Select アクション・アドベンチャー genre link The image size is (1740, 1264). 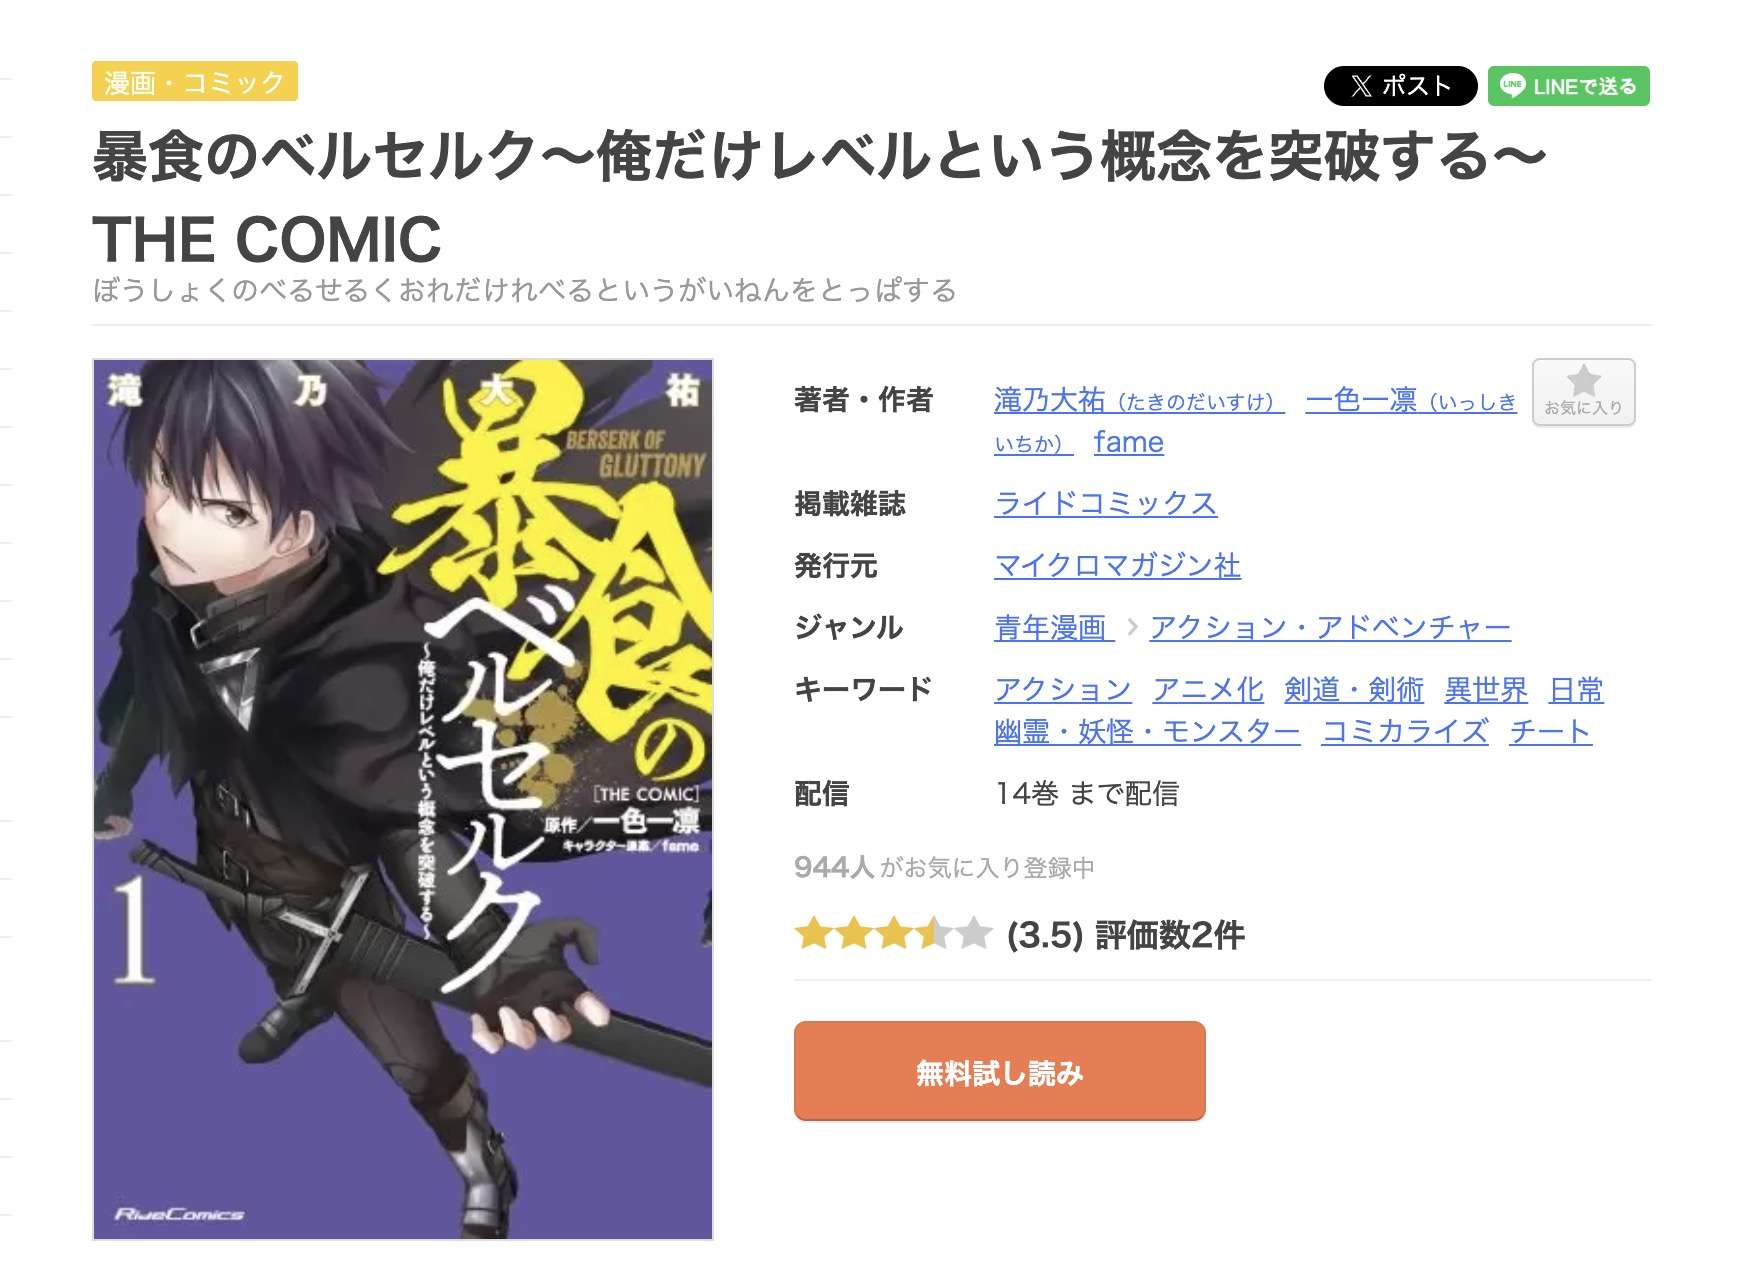tap(1330, 627)
